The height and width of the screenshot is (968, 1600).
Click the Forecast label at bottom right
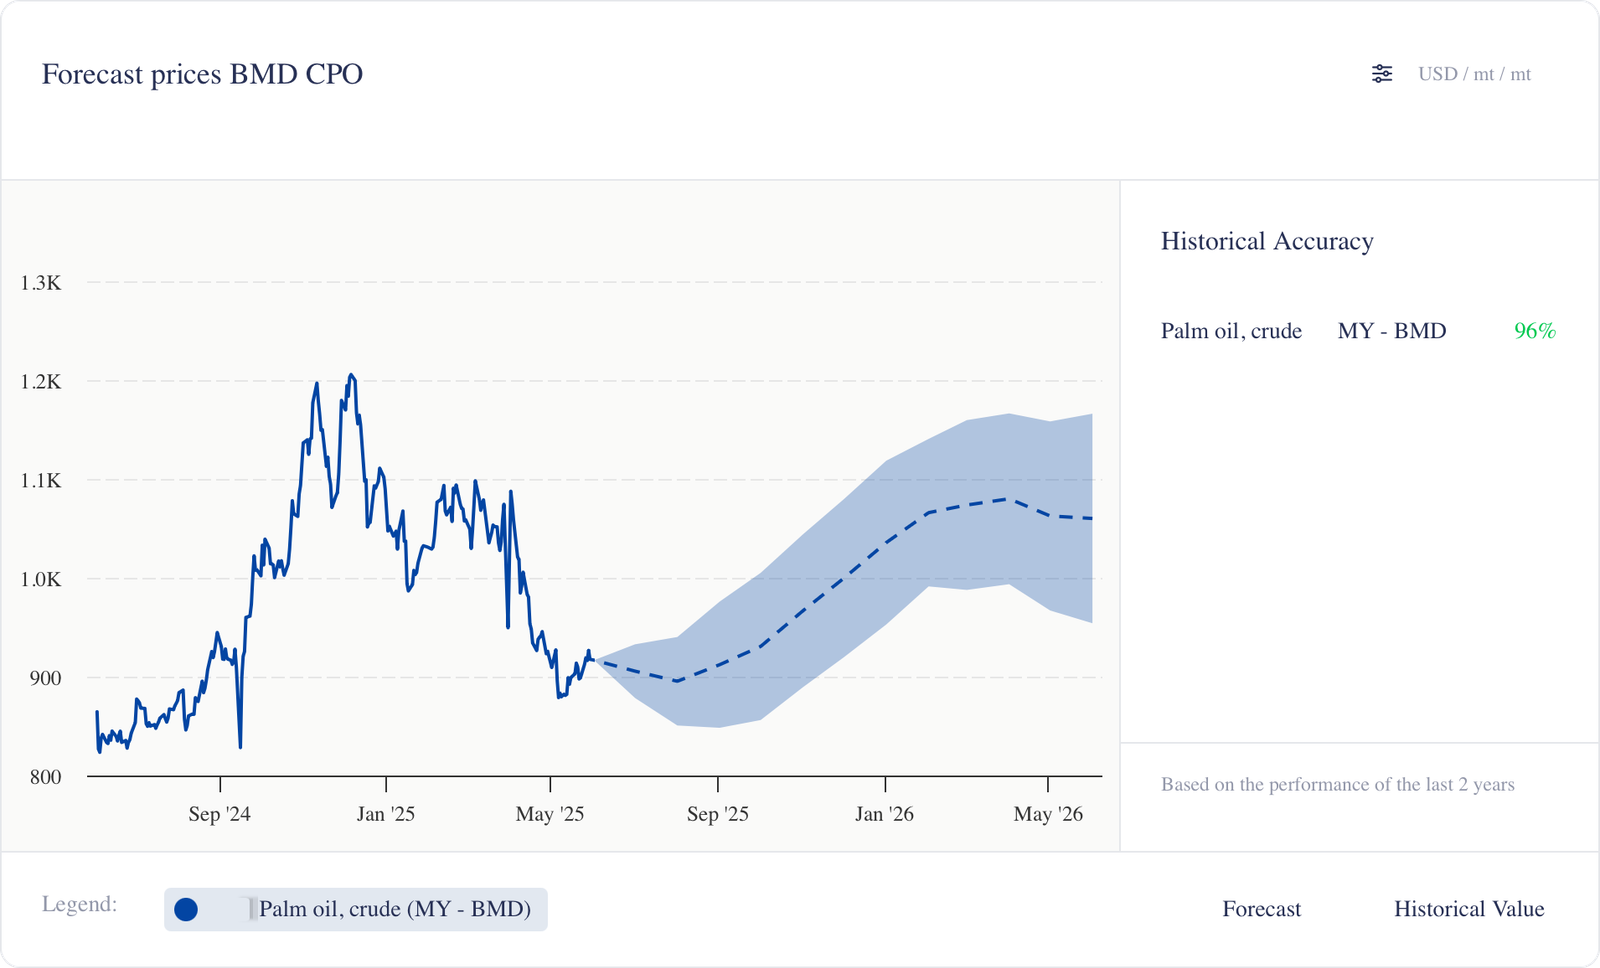click(1261, 909)
